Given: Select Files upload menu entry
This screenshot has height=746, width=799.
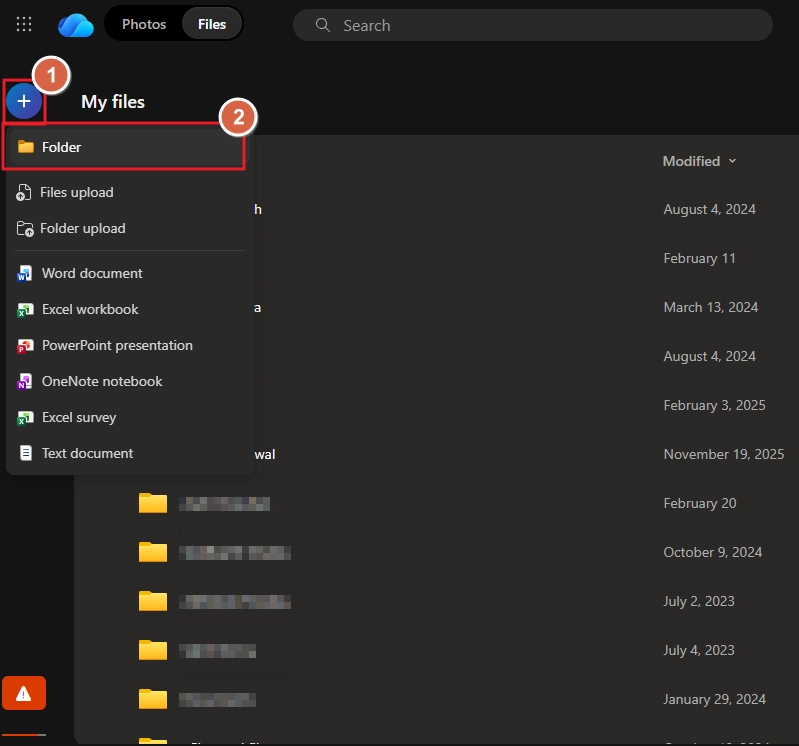Looking at the screenshot, I should [x=130, y=193].
